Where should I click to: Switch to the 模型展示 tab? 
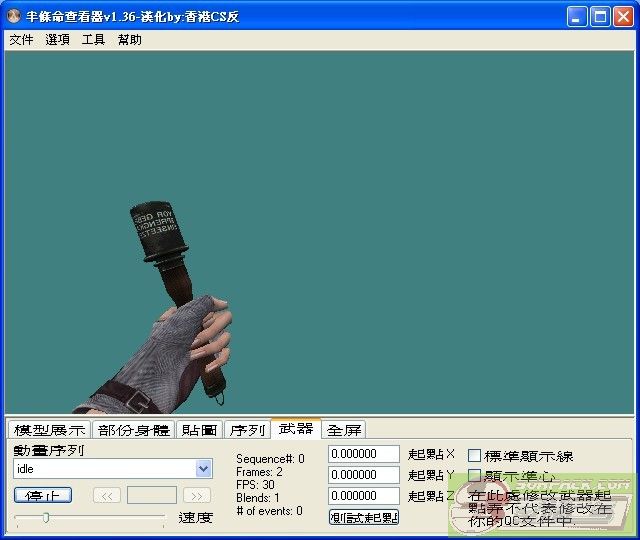[49, 430]
